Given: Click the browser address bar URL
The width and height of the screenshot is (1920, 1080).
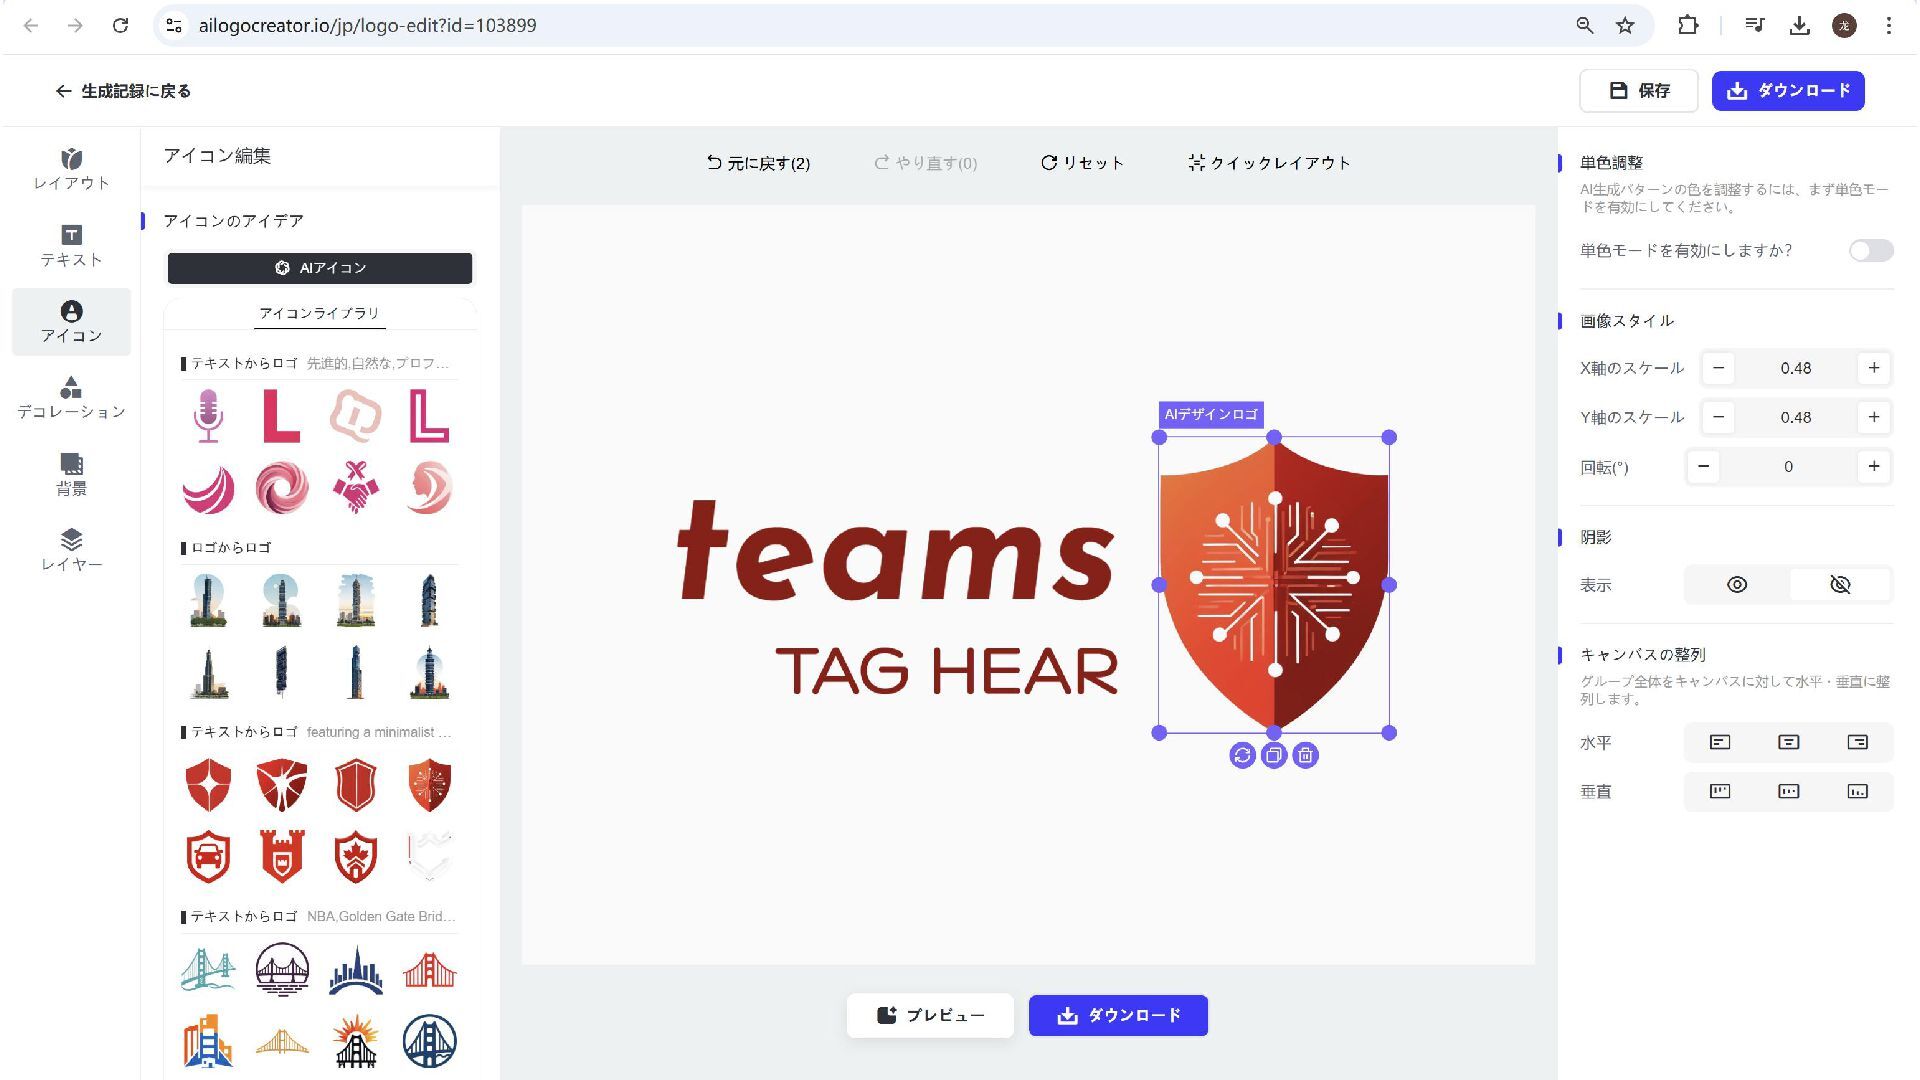Looking at the screenshot, I should point(367,26).
